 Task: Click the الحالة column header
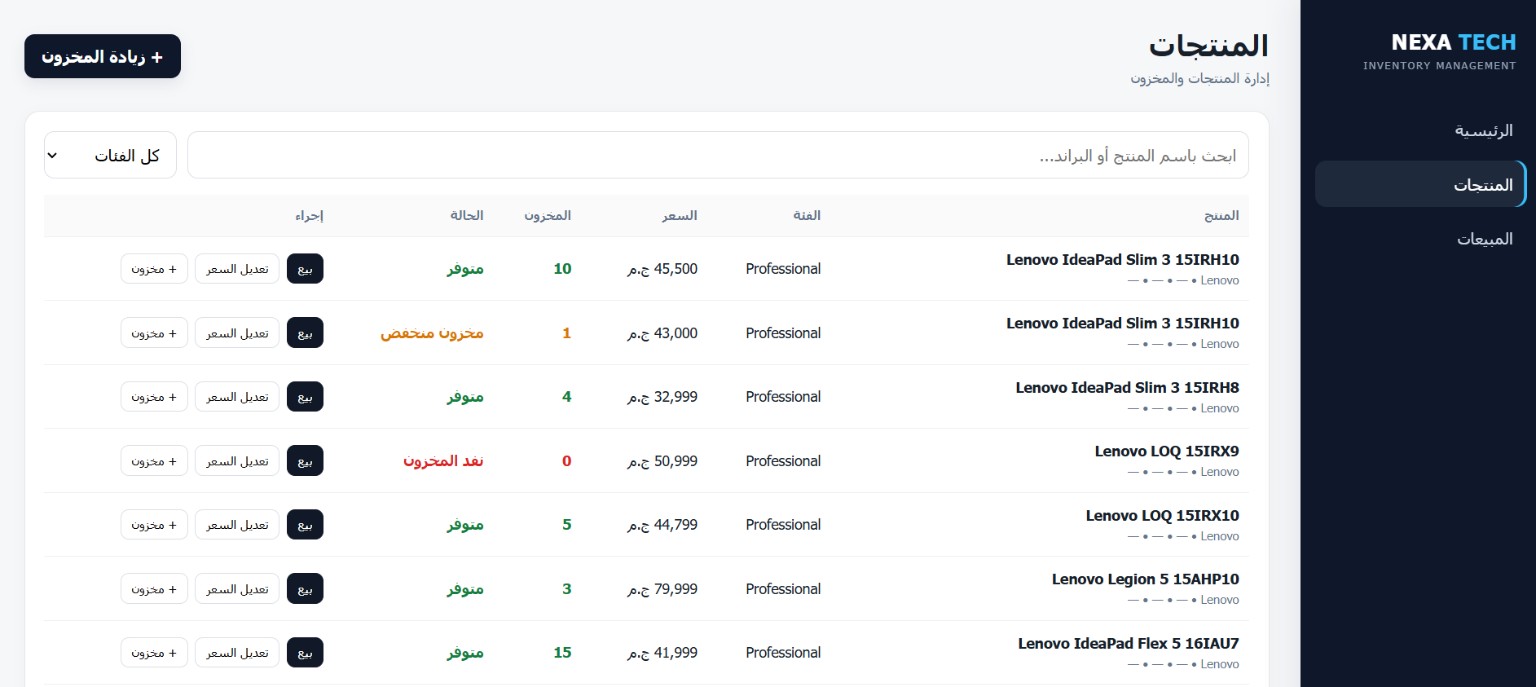(x=467, y=215)
